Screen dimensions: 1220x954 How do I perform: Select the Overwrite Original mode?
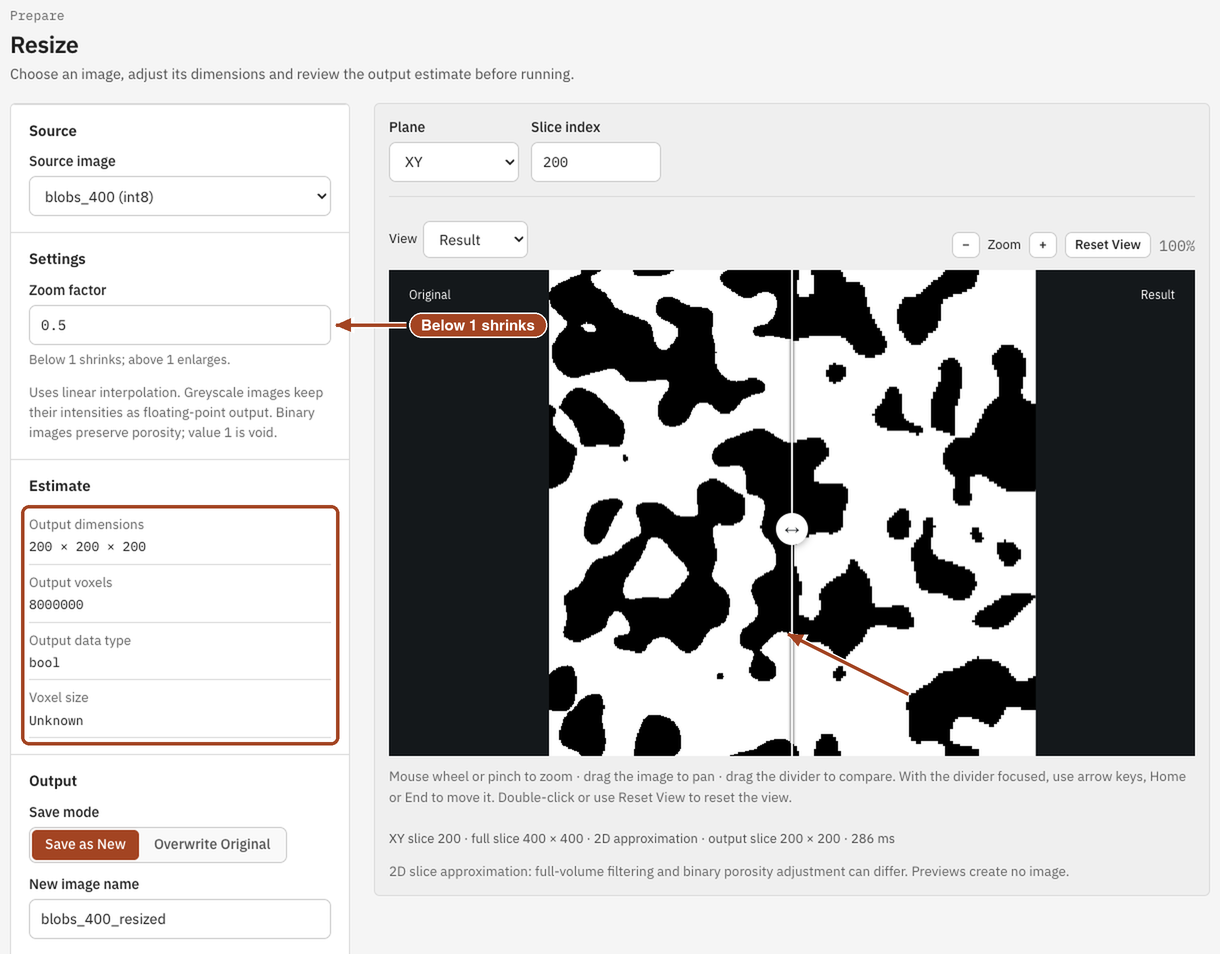click(x=212, y=844)
